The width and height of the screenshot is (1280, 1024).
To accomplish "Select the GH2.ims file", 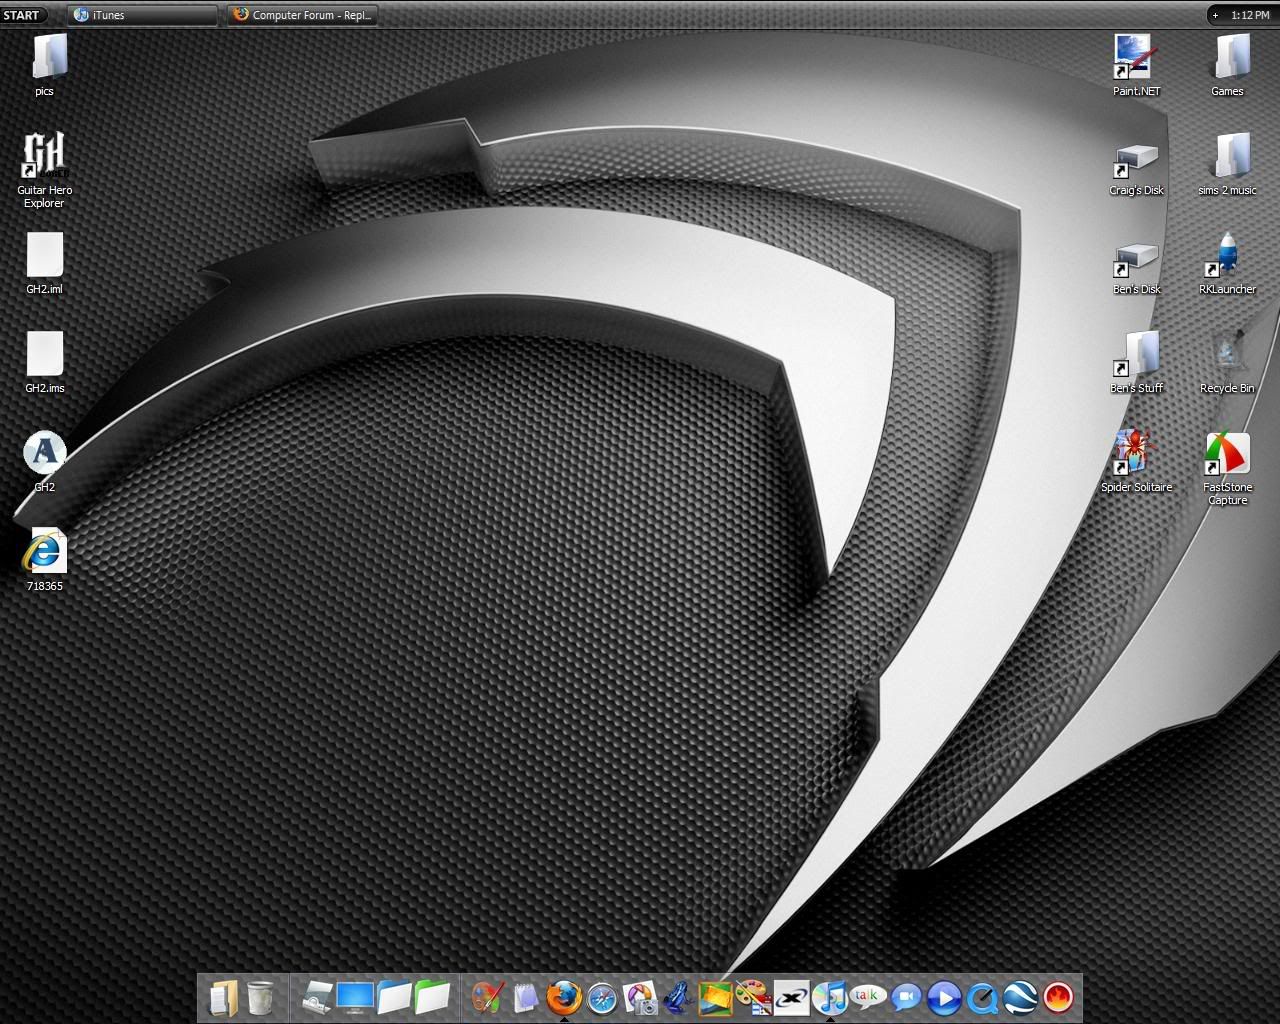I will [45, 362].
